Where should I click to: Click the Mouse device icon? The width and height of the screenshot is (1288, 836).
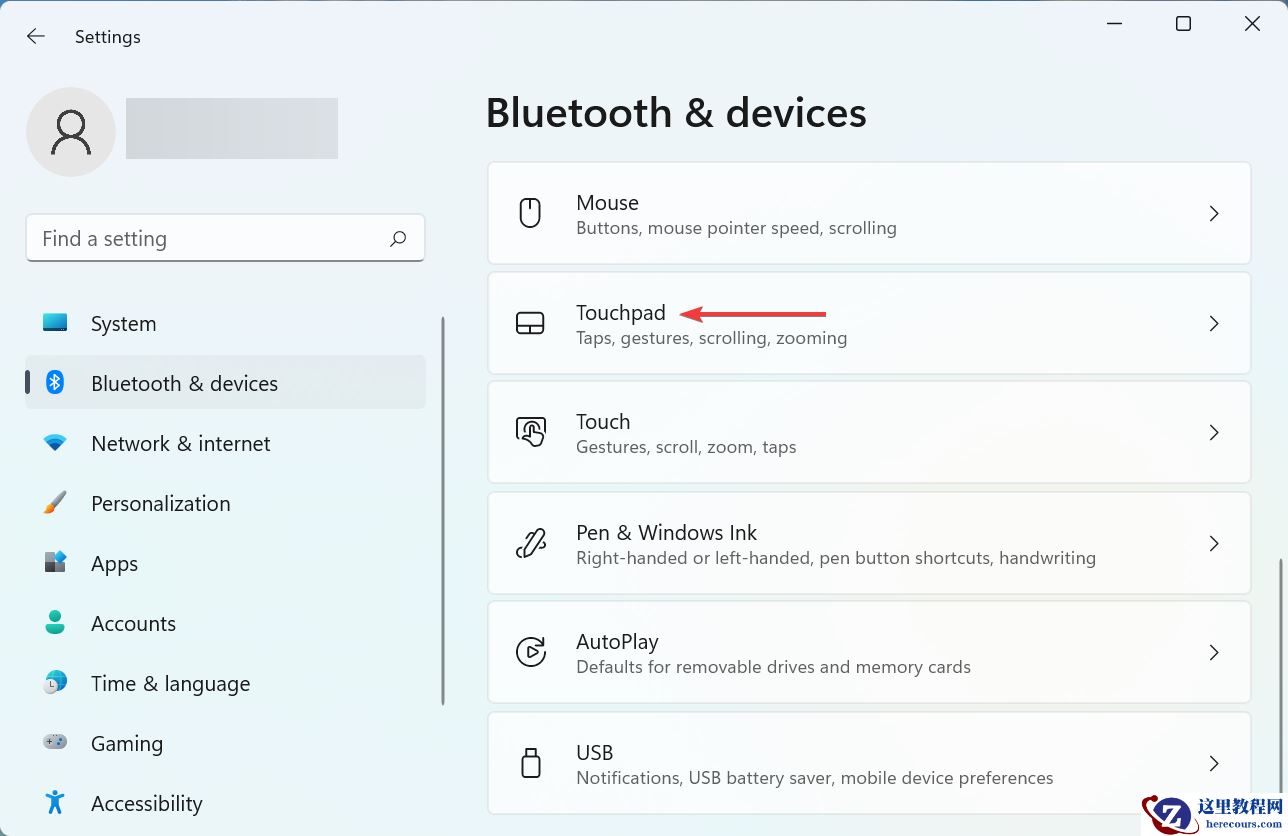pos(530,213)
